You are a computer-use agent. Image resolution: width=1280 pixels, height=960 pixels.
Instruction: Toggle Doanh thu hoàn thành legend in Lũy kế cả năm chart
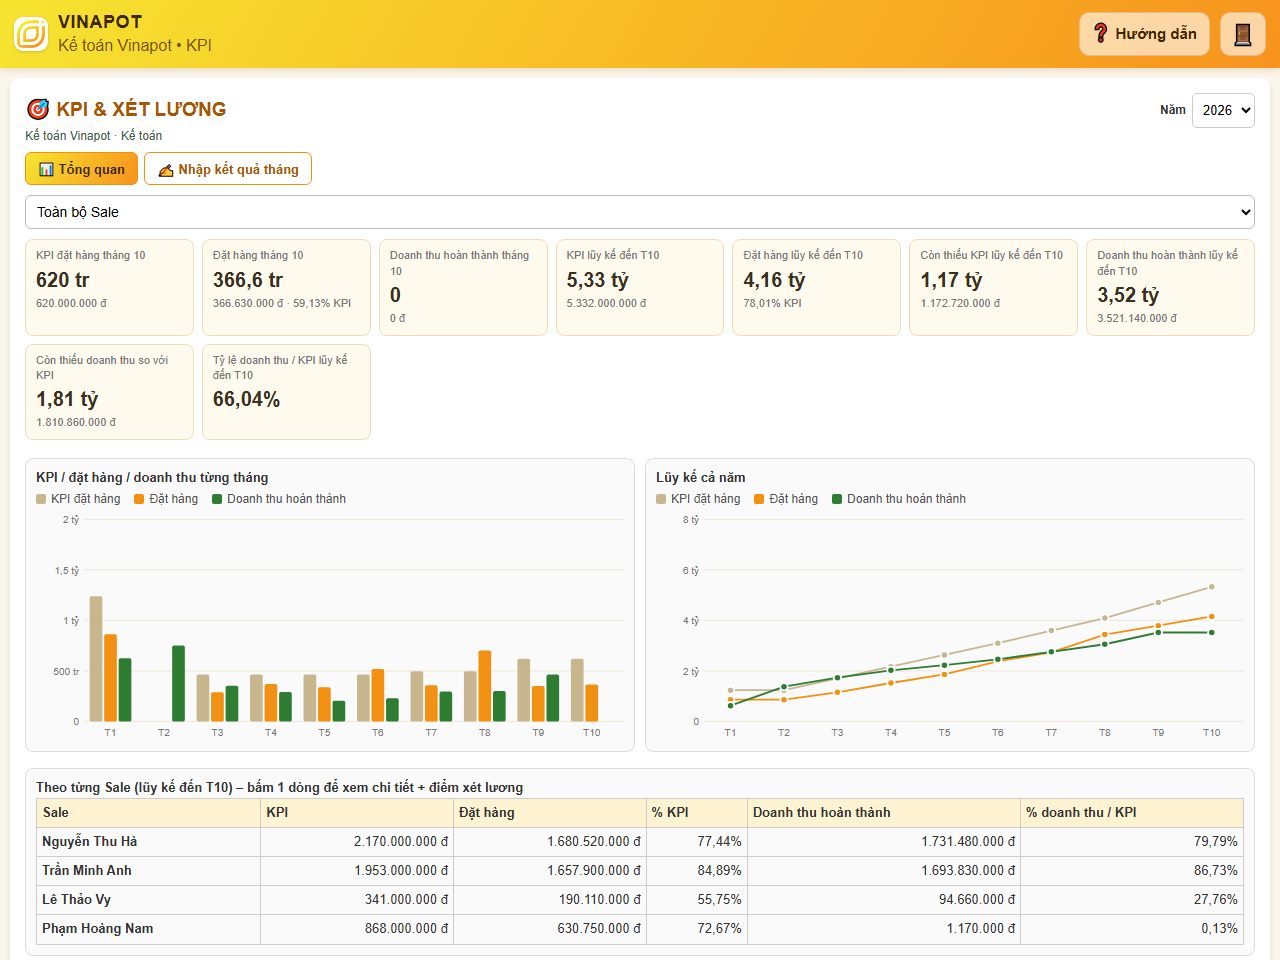click(899, 499)
